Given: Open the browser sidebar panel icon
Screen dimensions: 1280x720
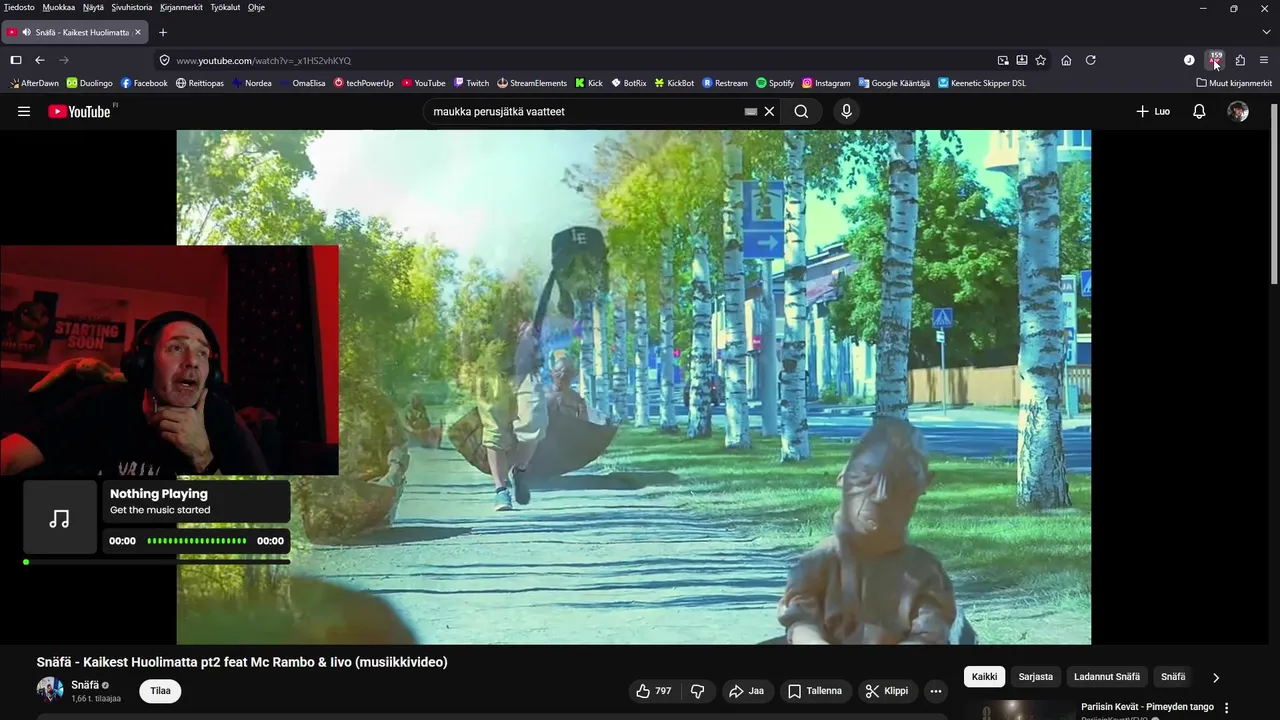Looking at the screenshot, I should pyautogui.click(x=16, y=60).
